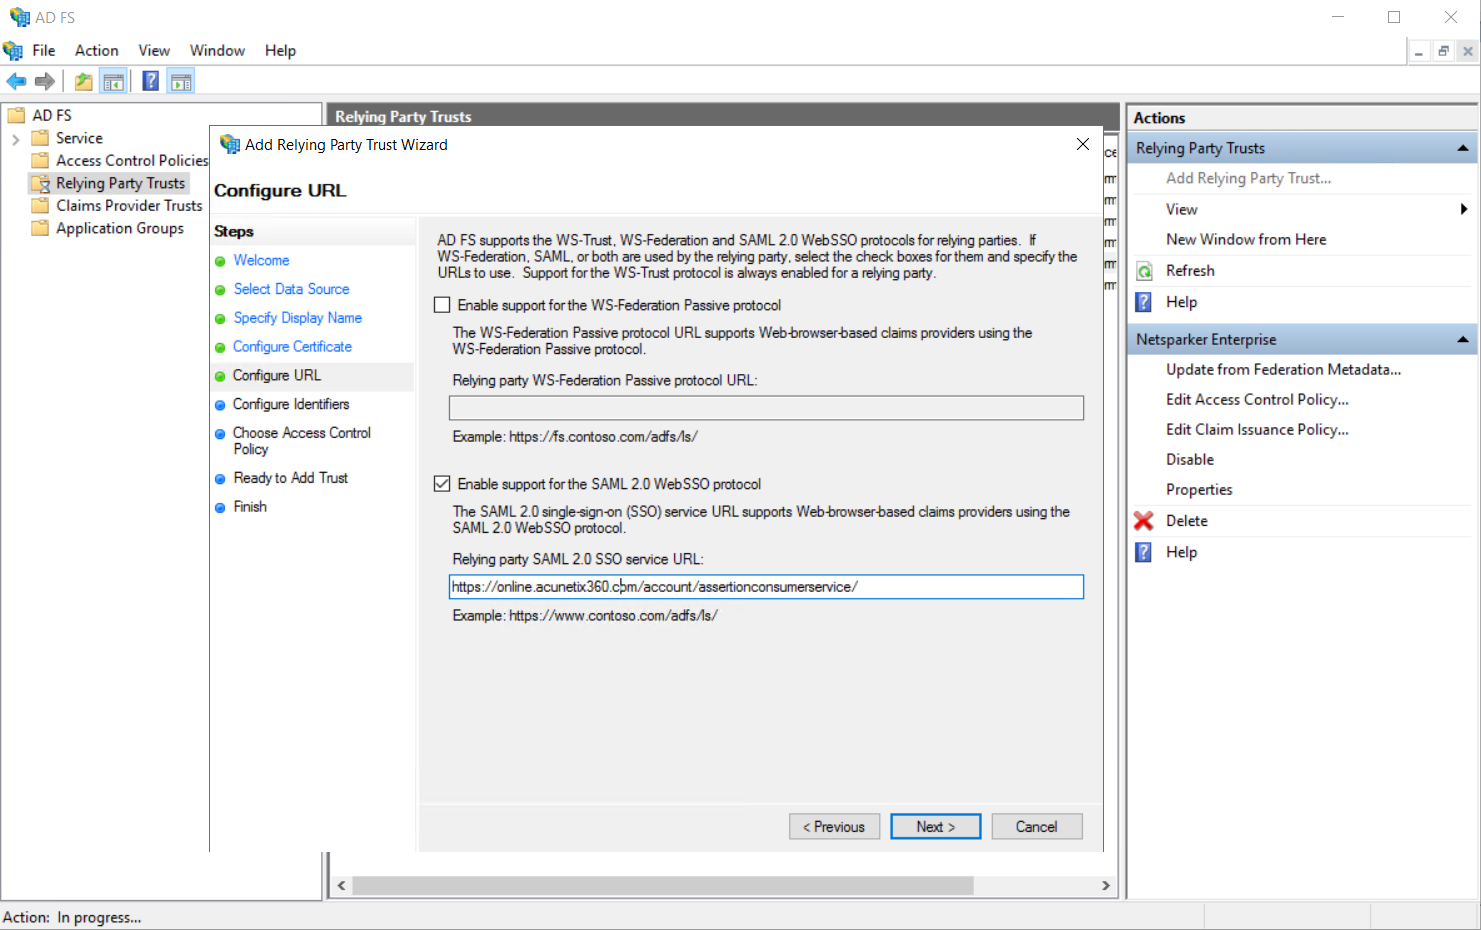This screenshot has width=1481, height=930.
Task: Click the Cancel button
Action: 1037,827
